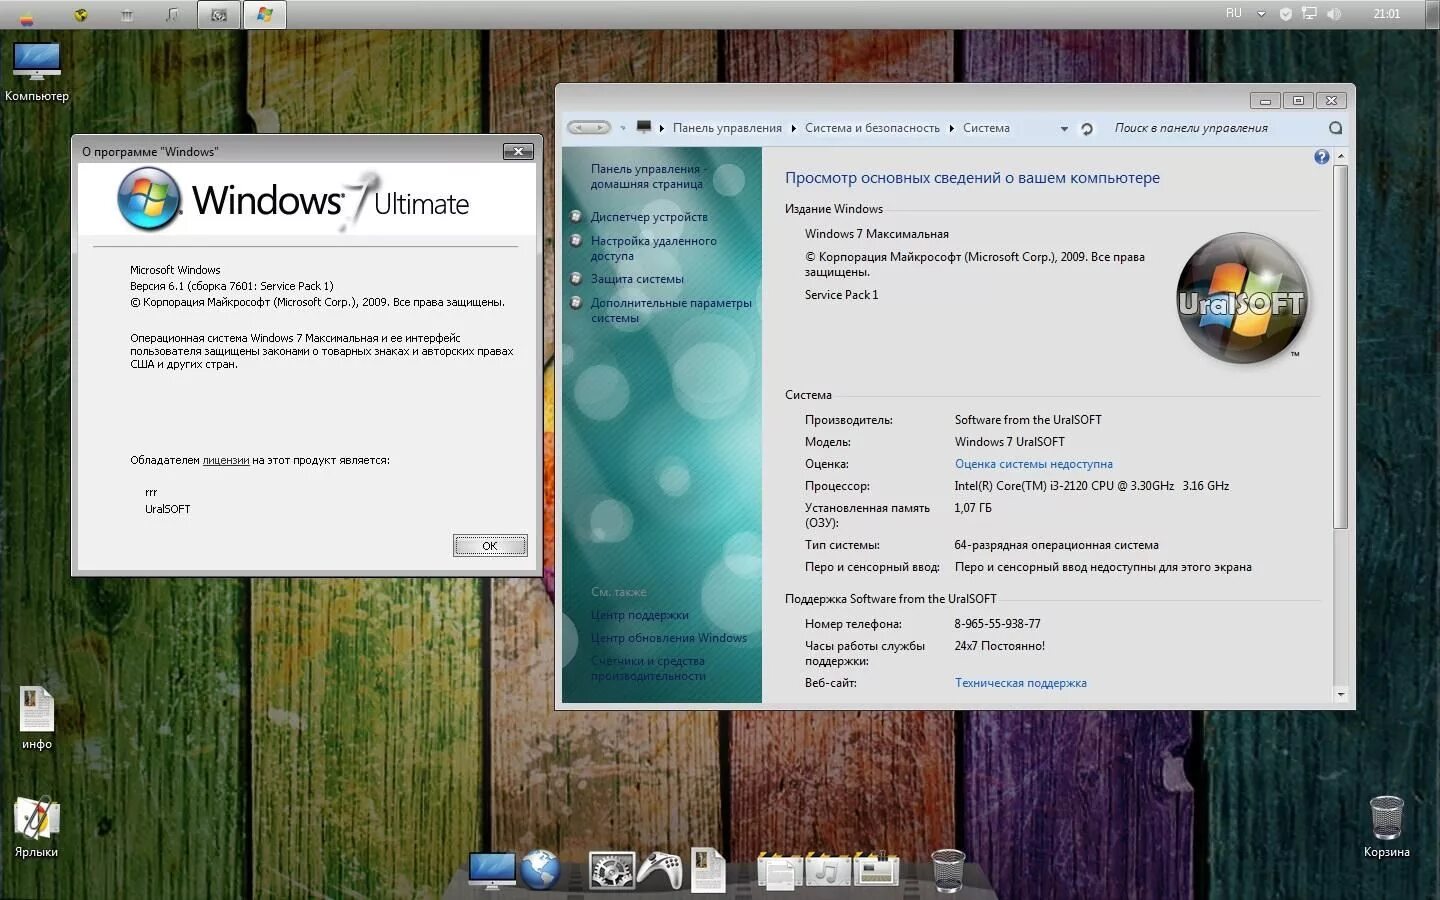Launch the globe browser icon in dock

(x=540, y=870)
